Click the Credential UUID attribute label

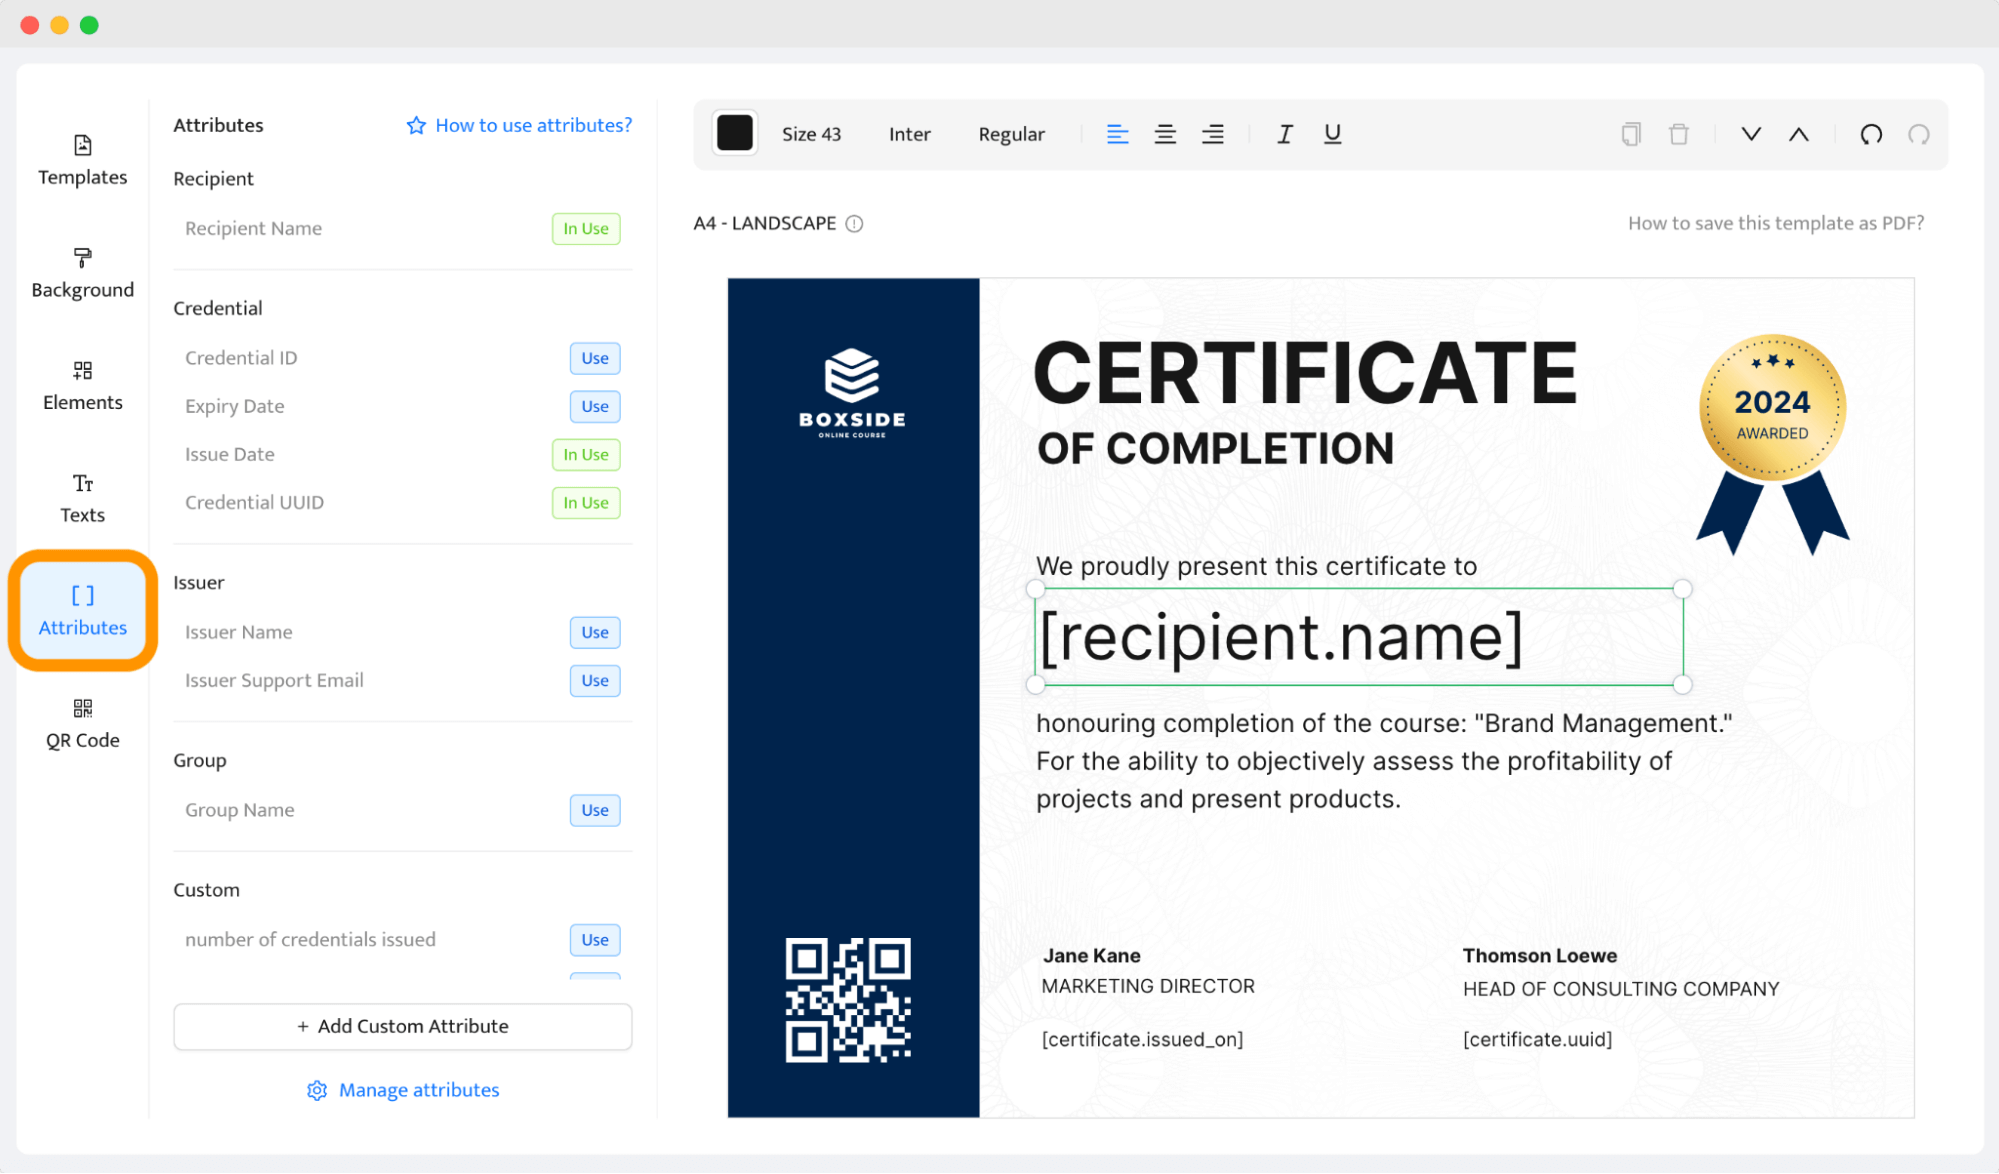(254, 502)
